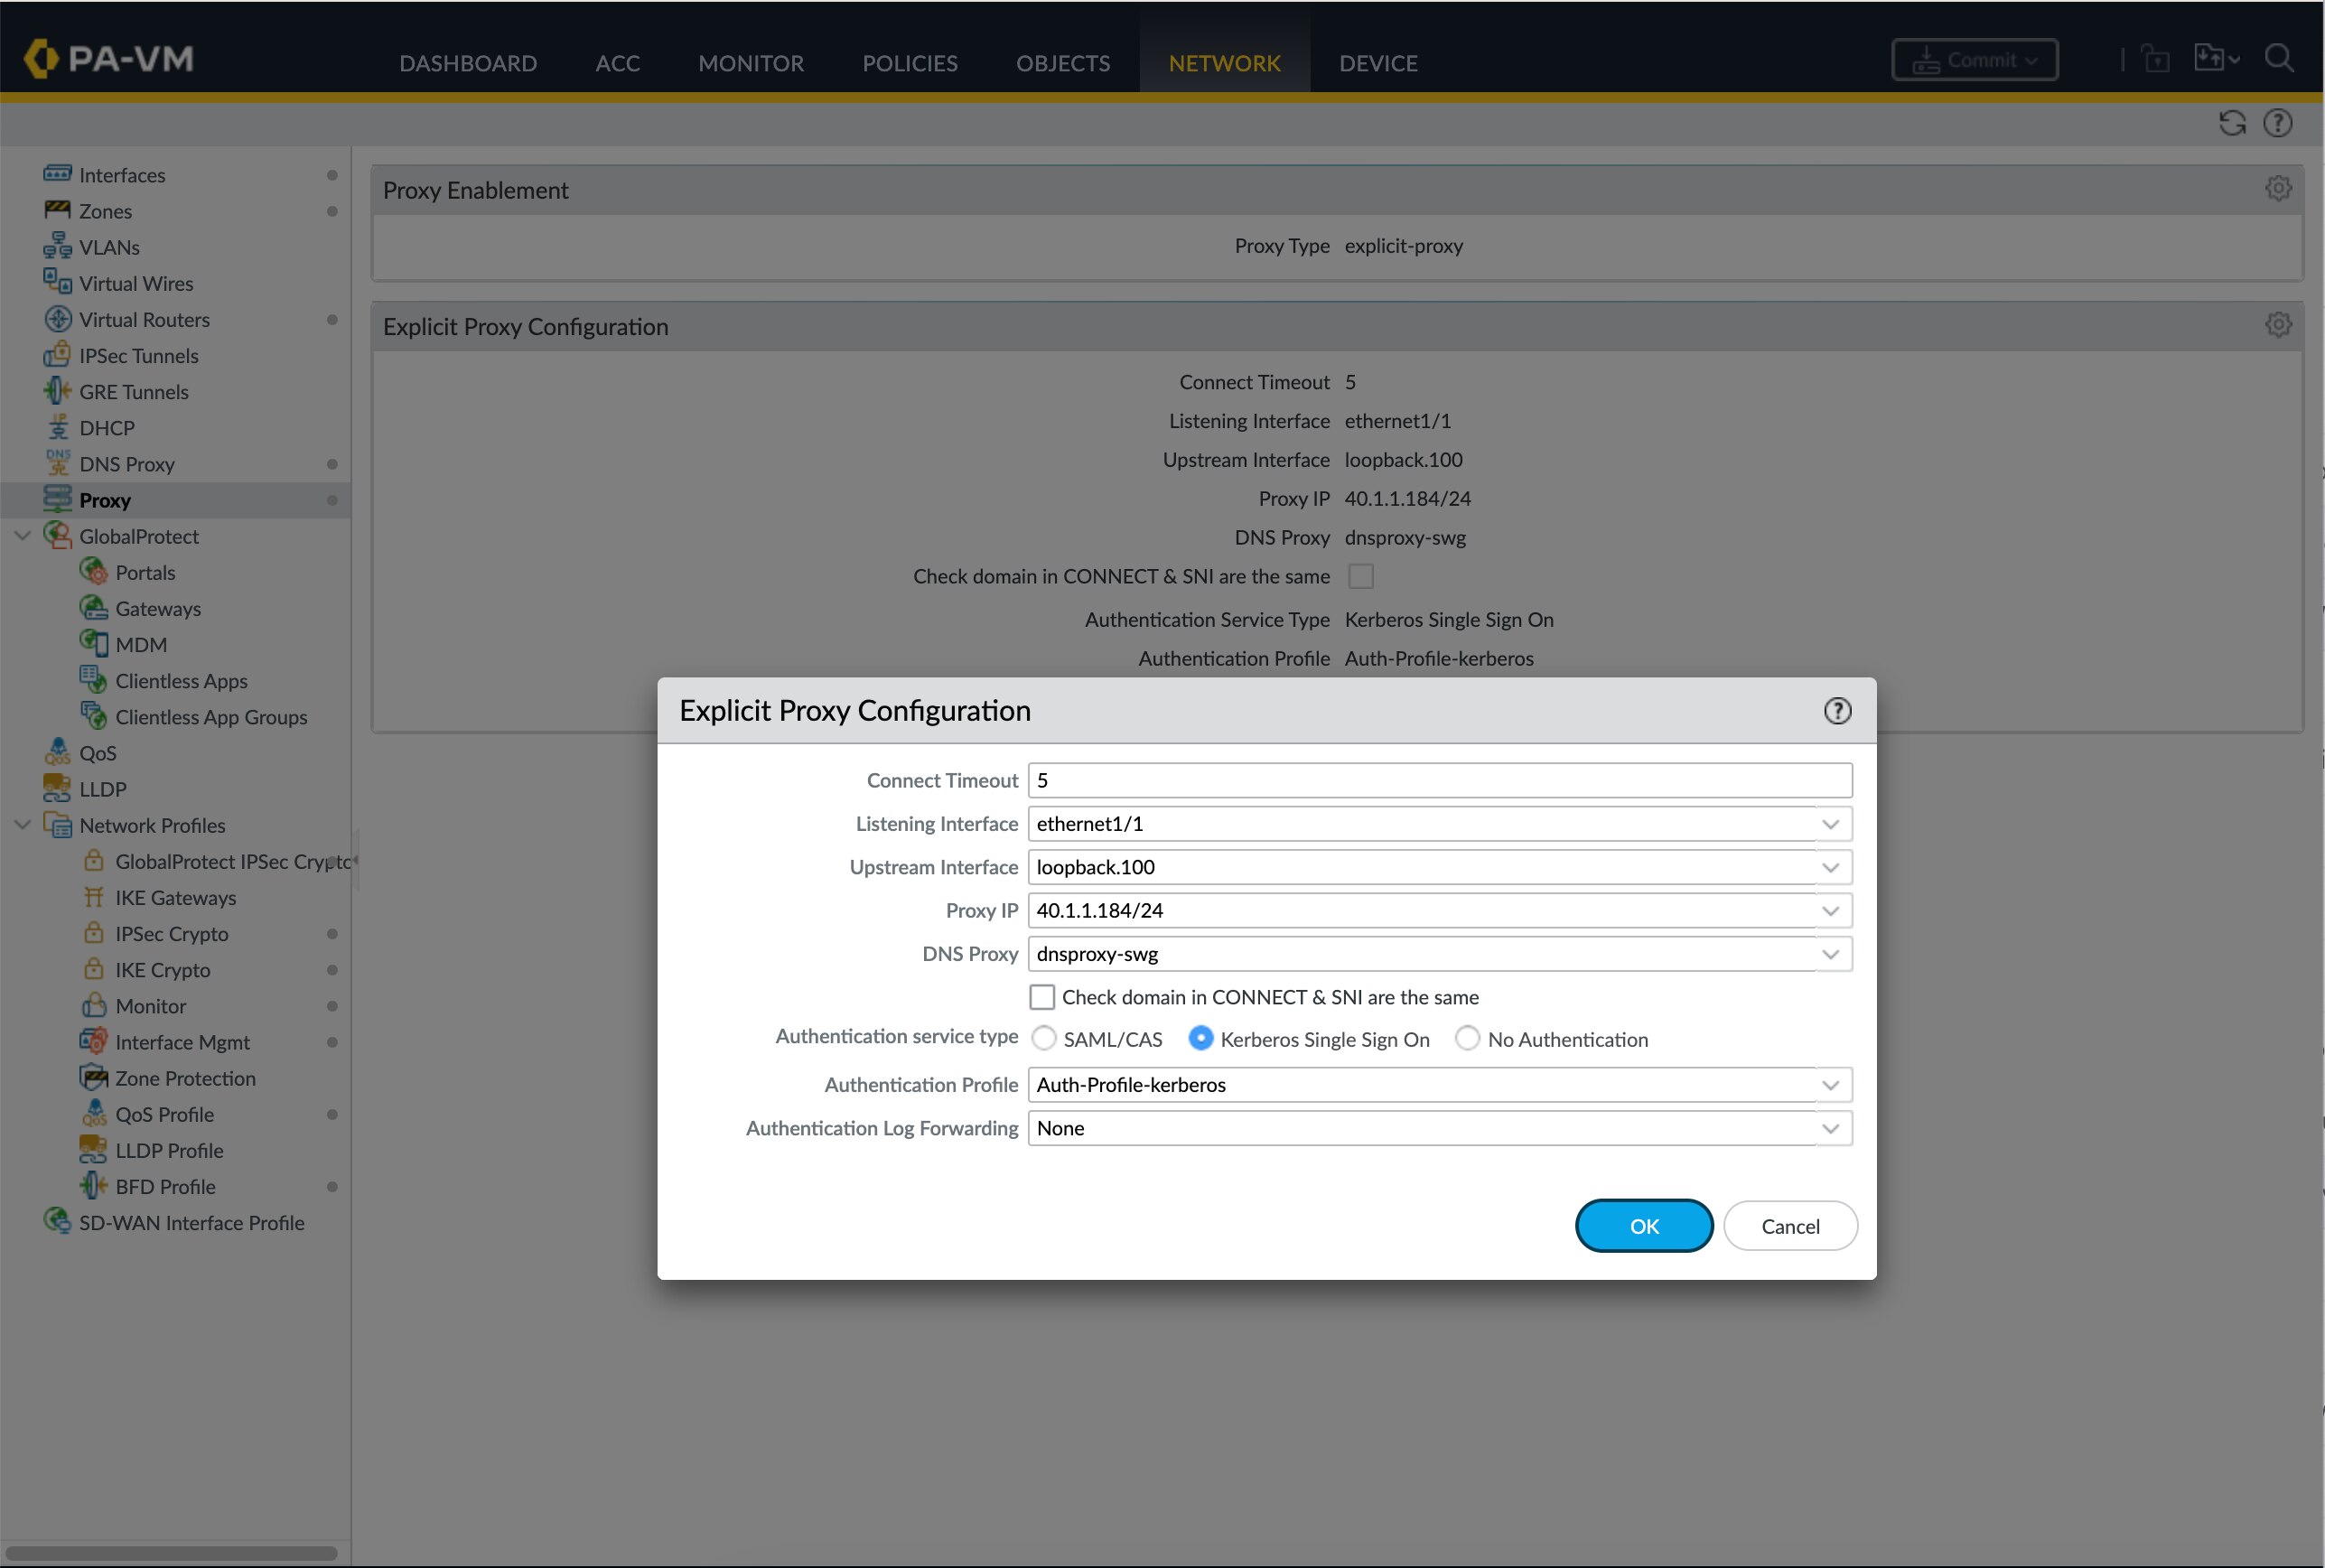Confirm settings with the OK button

point(1643,1225)
